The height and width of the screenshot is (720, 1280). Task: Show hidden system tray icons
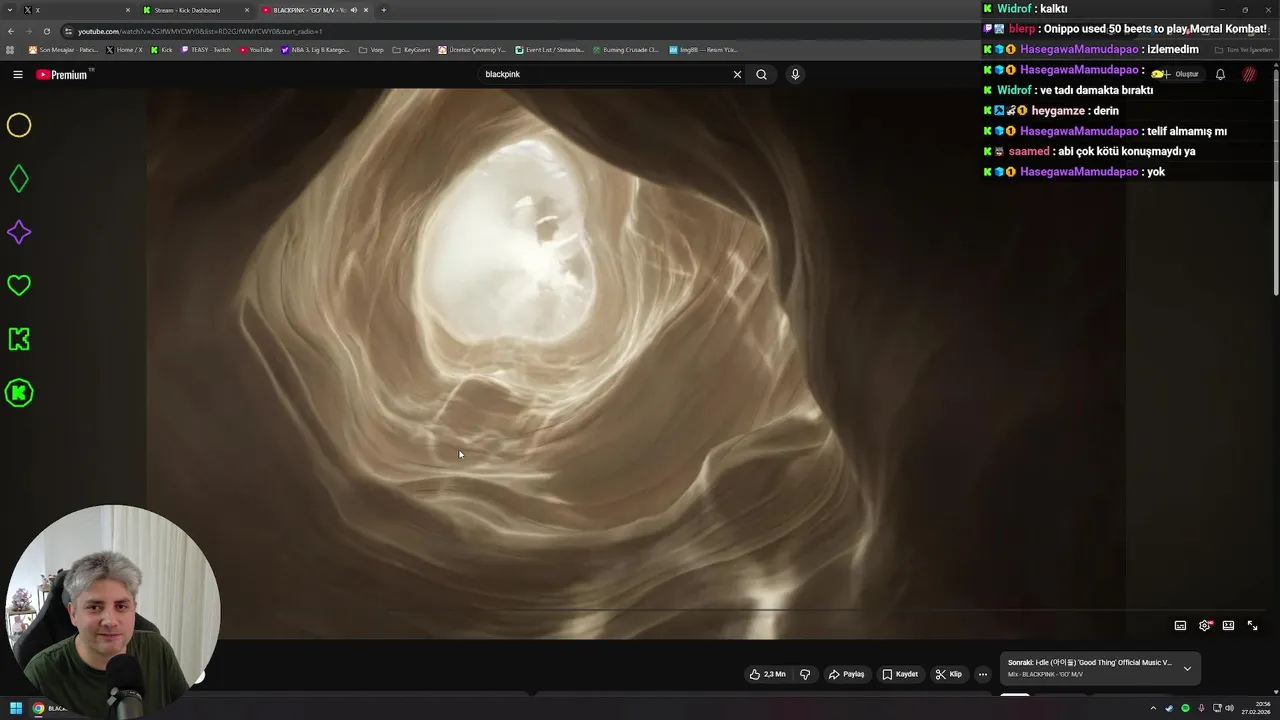click(1153, 708)
